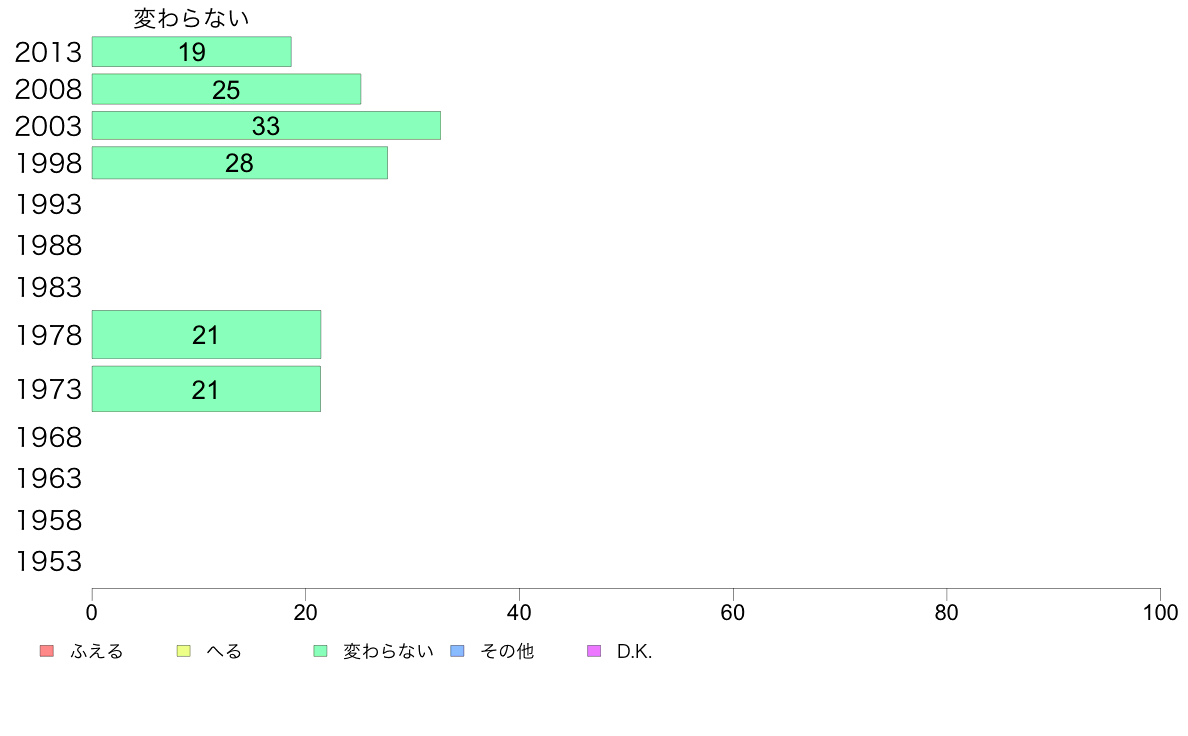Click the 100 tick on the x-axis

pyautogui.click(x=1160, y=612)
